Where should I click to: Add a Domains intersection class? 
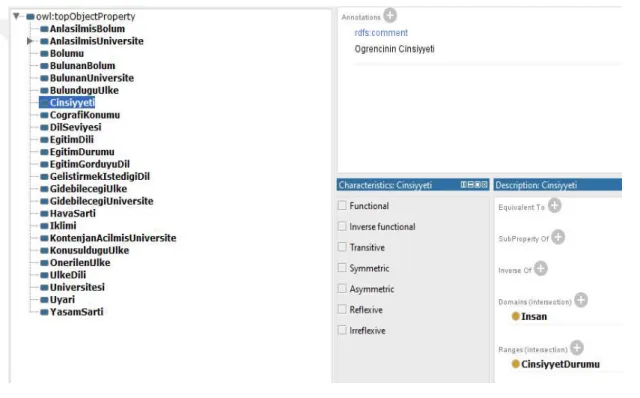pos(581,300)
